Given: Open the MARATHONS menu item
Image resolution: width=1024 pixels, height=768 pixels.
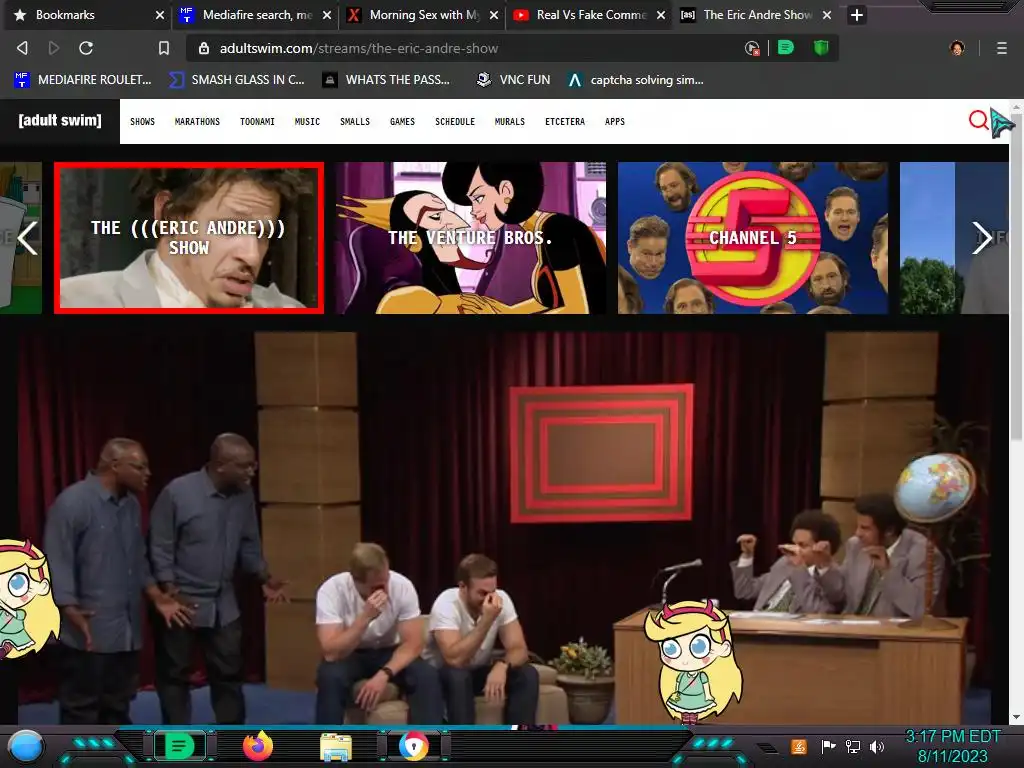Looking at the screenshot, I should pos(197,121).
